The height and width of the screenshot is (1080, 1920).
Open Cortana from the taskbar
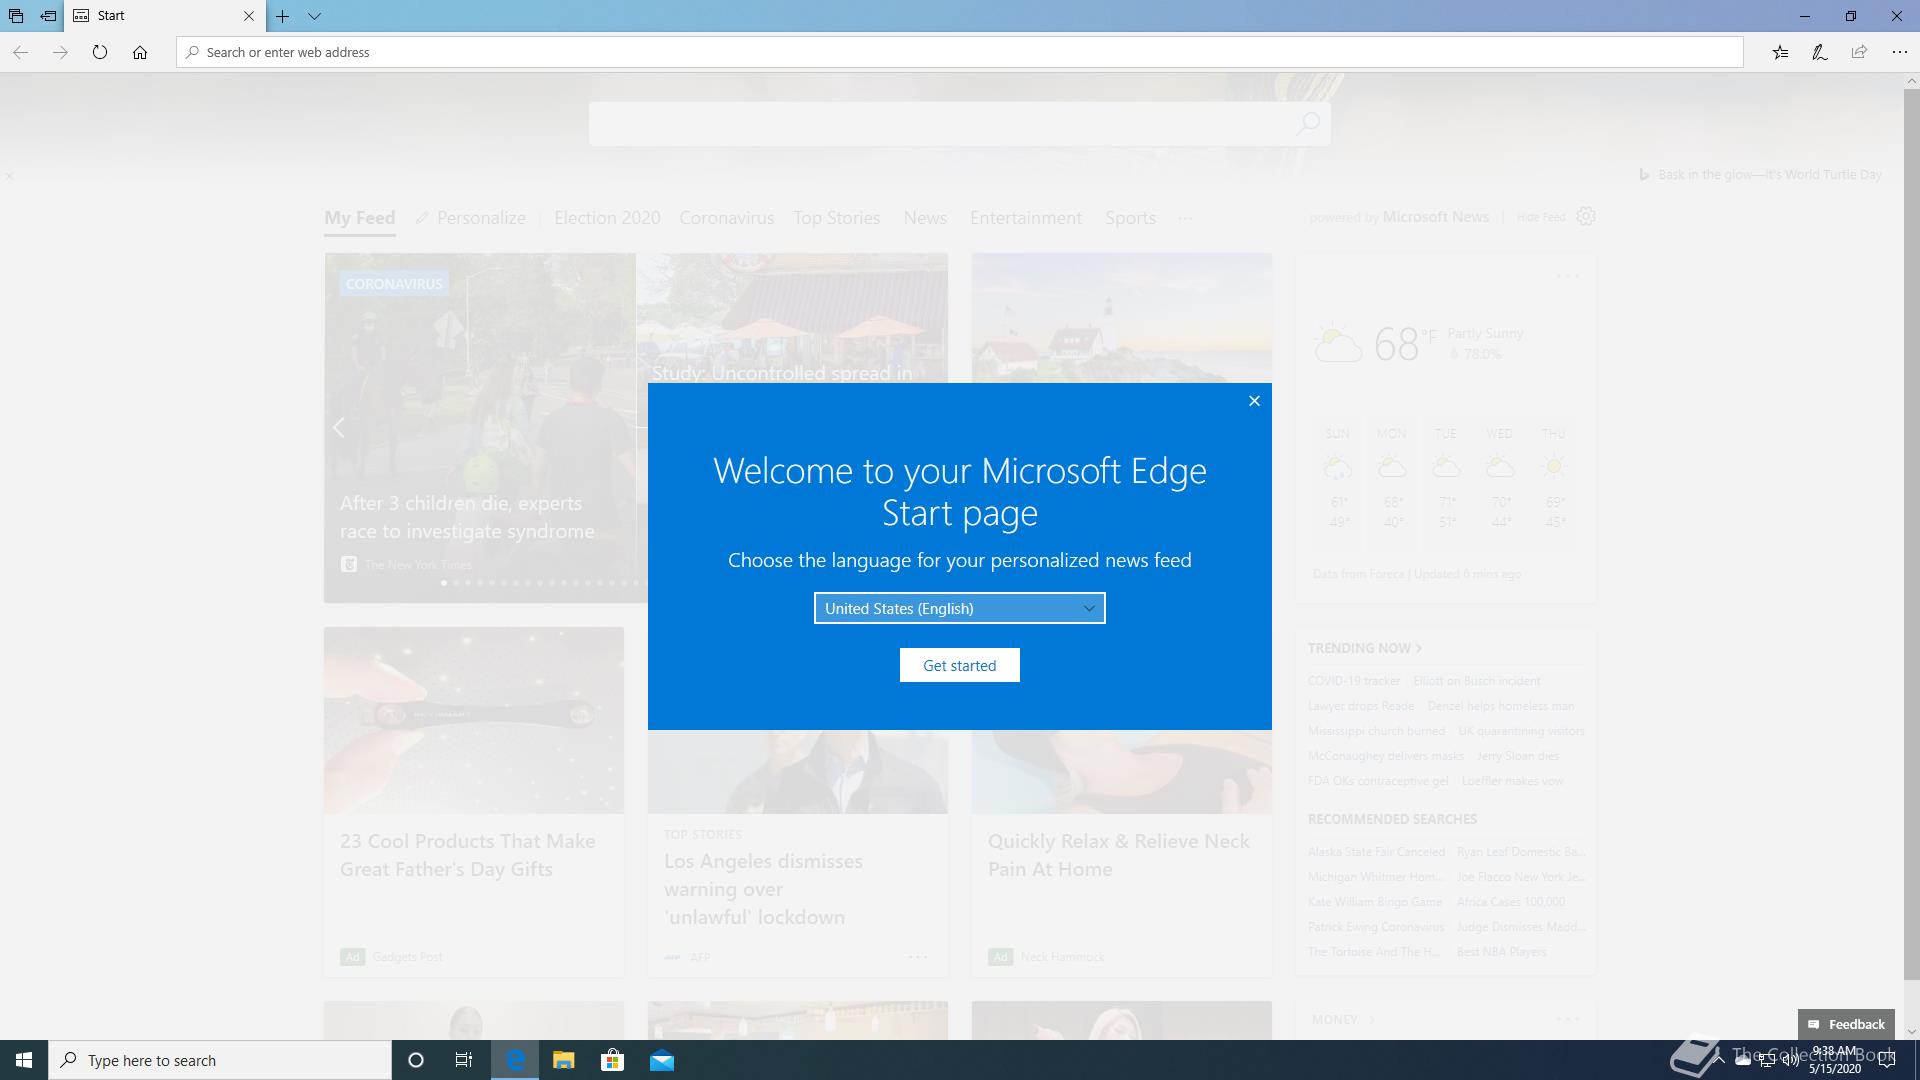pyautogui.click(x=416, y=1060)
